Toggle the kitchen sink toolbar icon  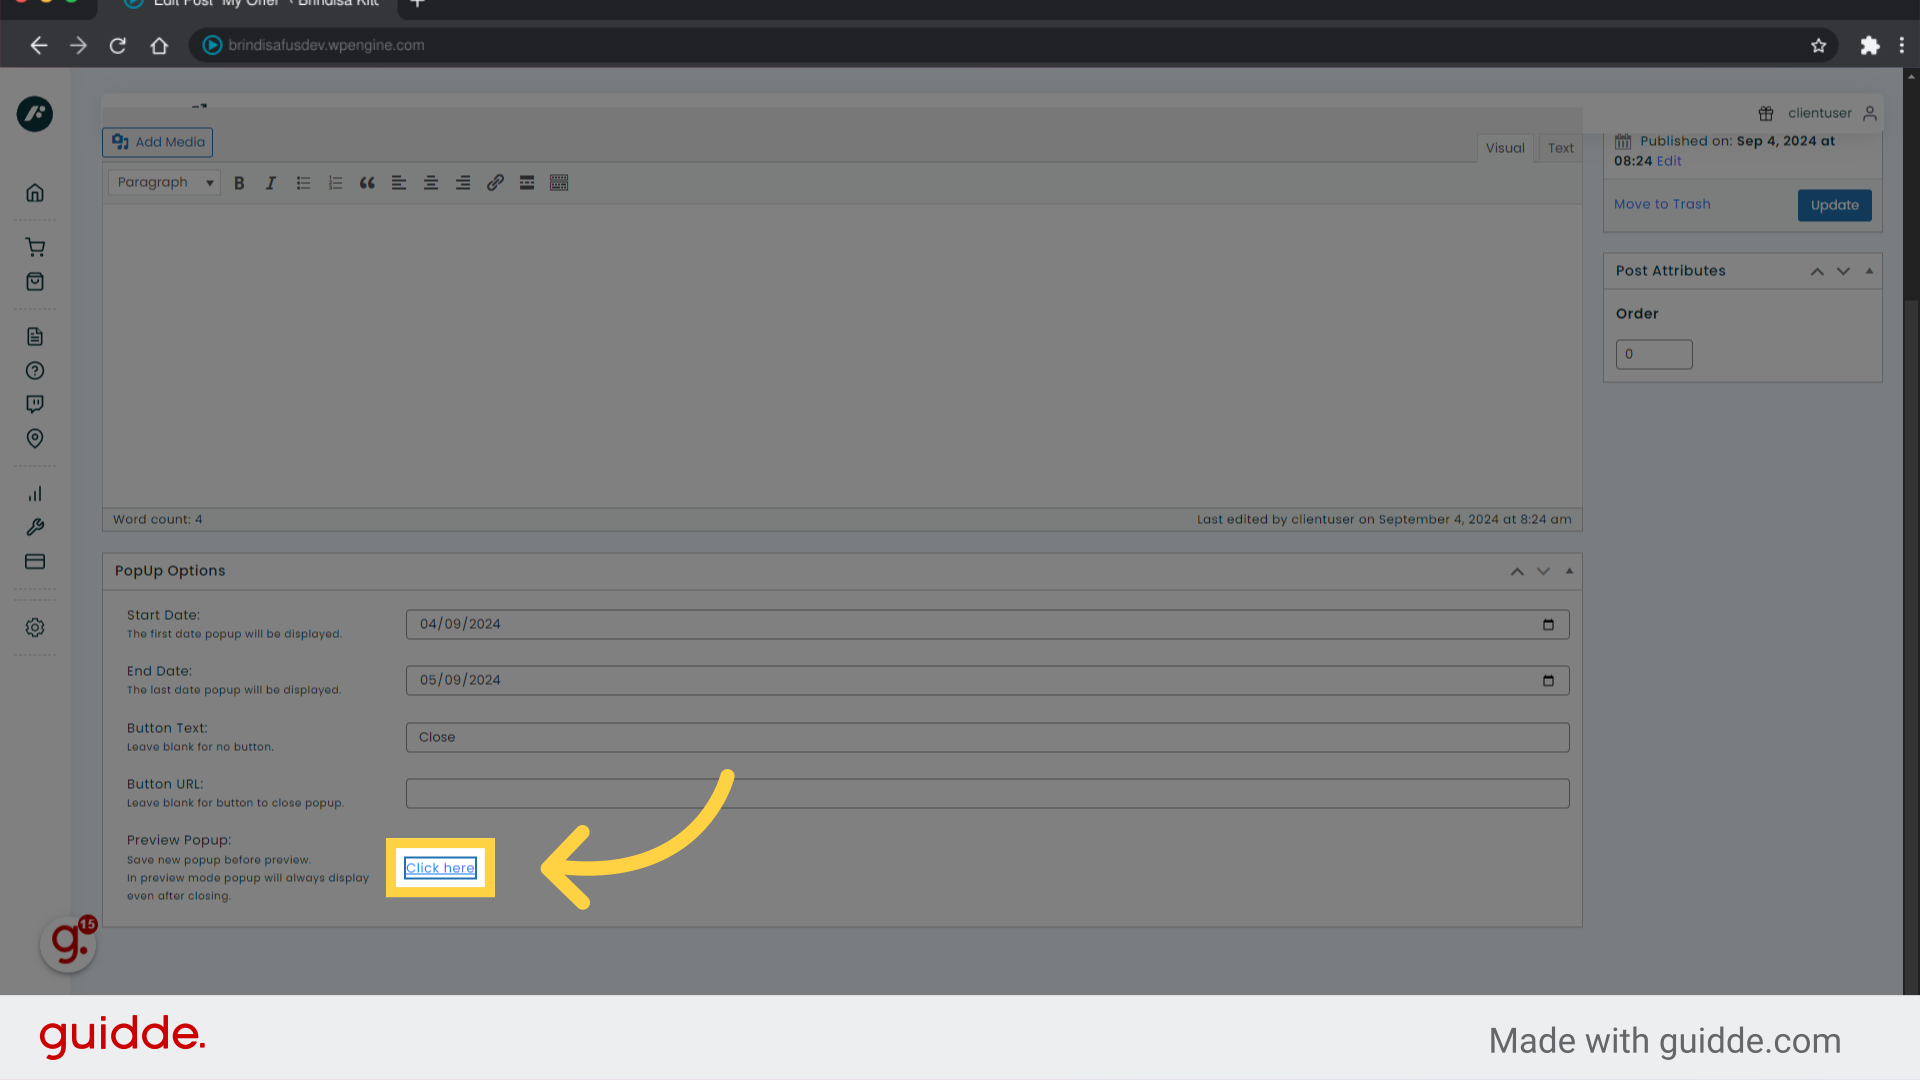559,182
